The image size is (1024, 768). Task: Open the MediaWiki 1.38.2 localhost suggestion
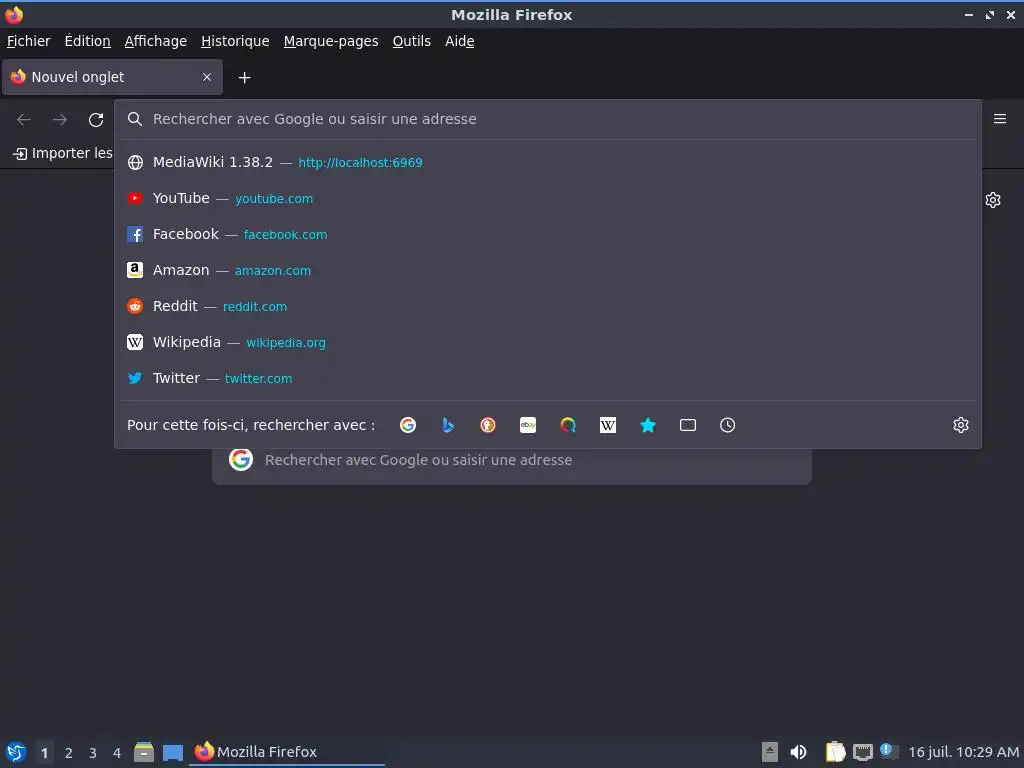(548, 162)
